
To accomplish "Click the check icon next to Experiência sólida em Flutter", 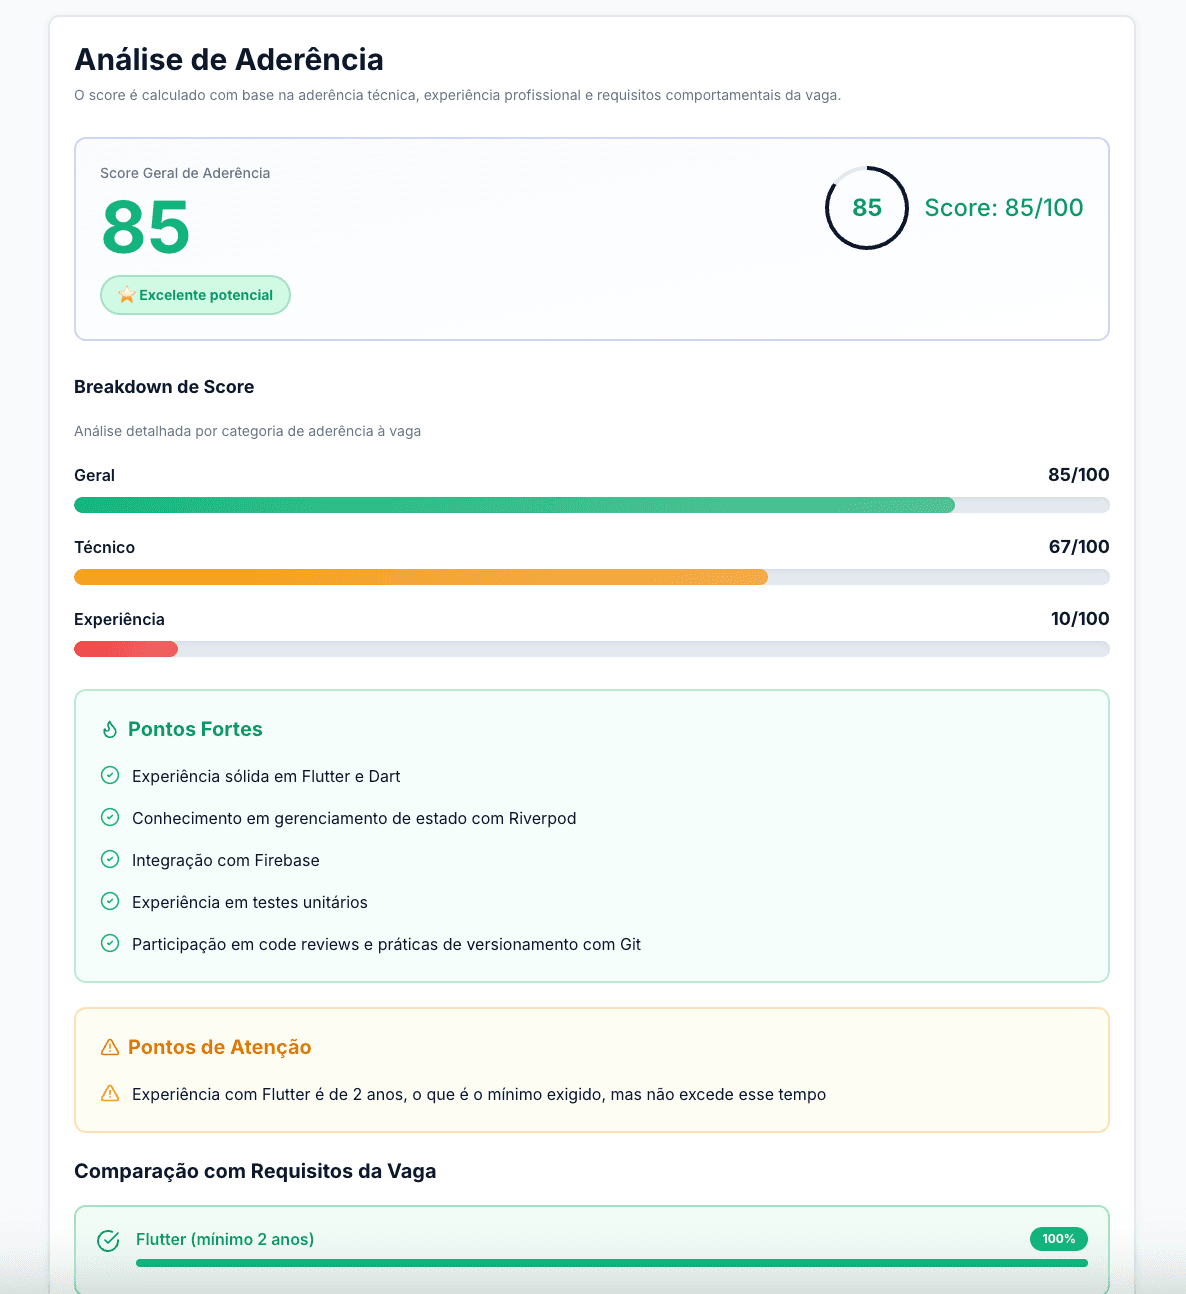I will click(x=110, y=775).
